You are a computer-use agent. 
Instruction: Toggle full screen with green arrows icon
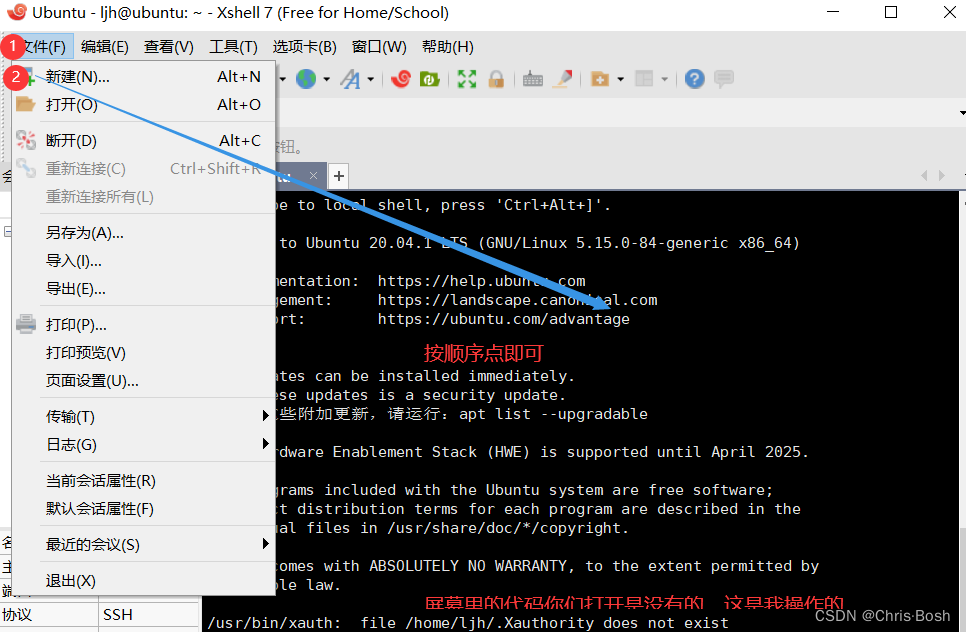466,79
